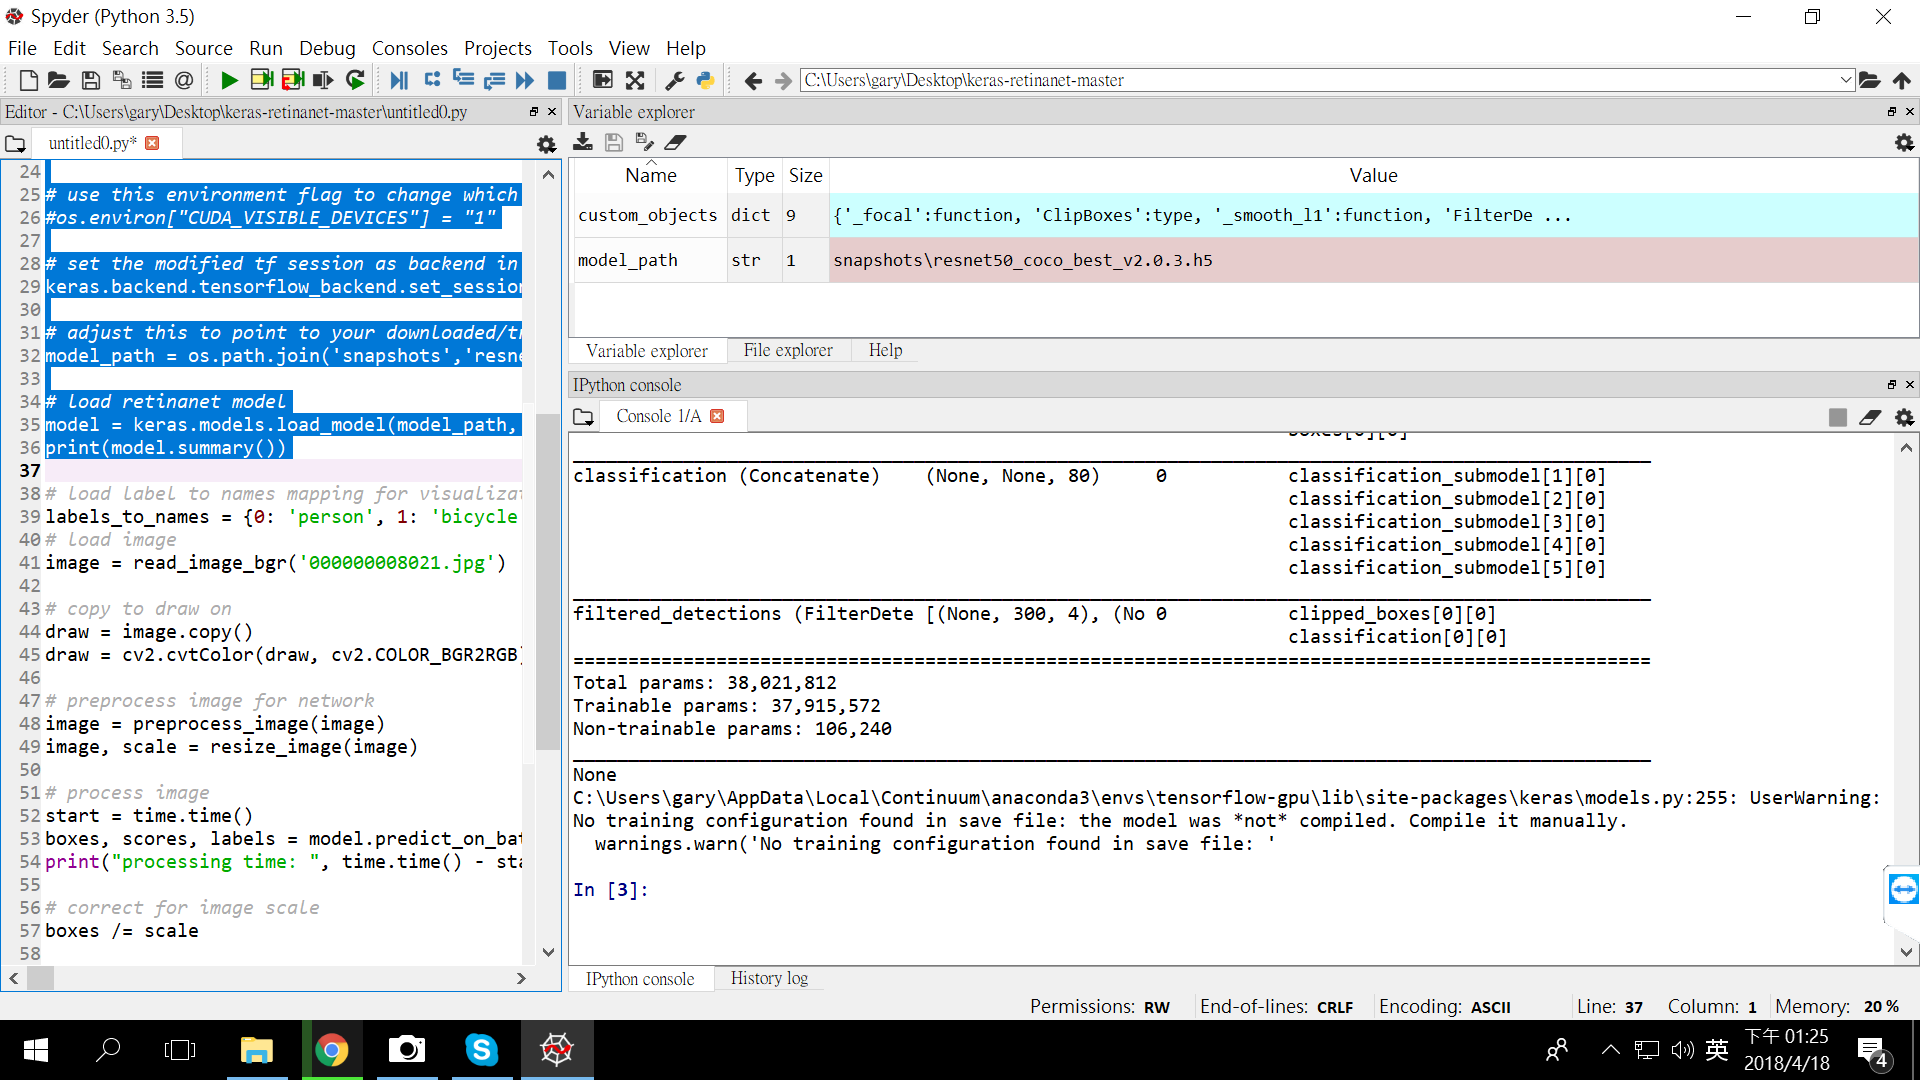
Task: Stop the current debugging session
Action: click(x=557, y=80)
